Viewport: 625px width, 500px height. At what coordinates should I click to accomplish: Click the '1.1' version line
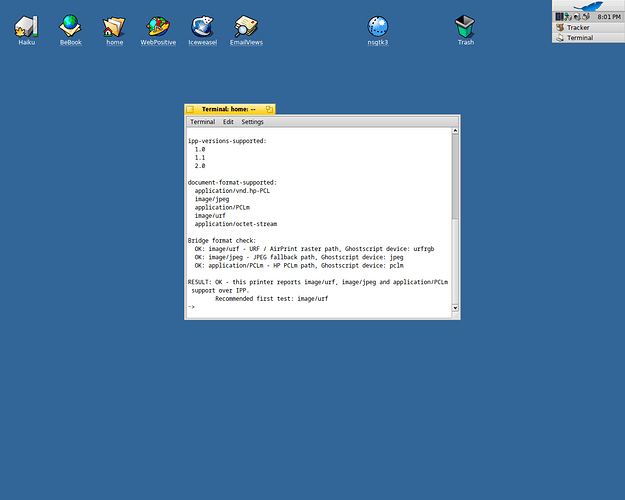tap(200, 158)
